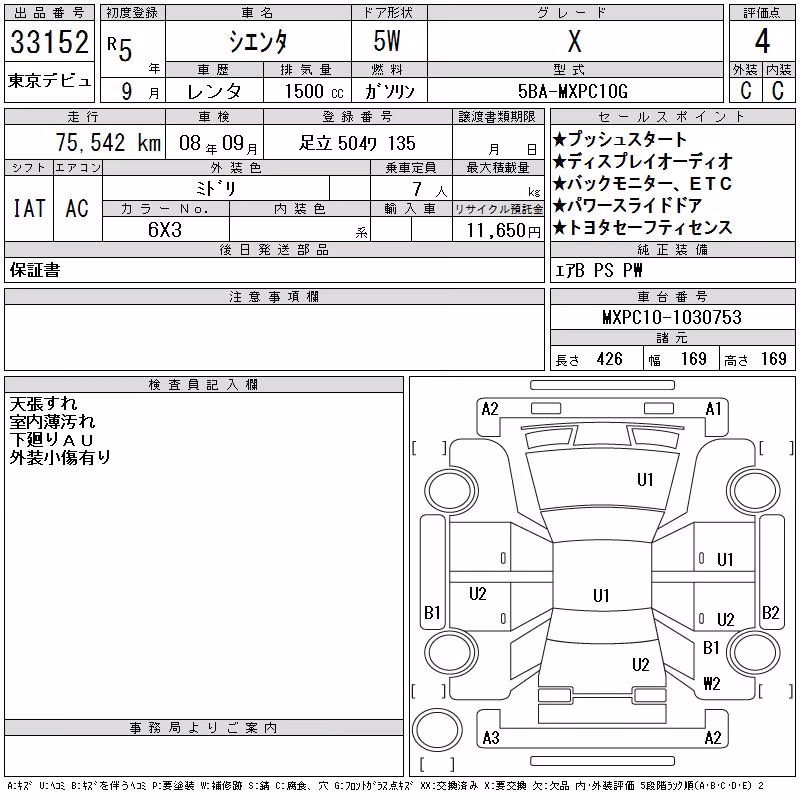Click the 東京デビュ auction label

point(49,81)
